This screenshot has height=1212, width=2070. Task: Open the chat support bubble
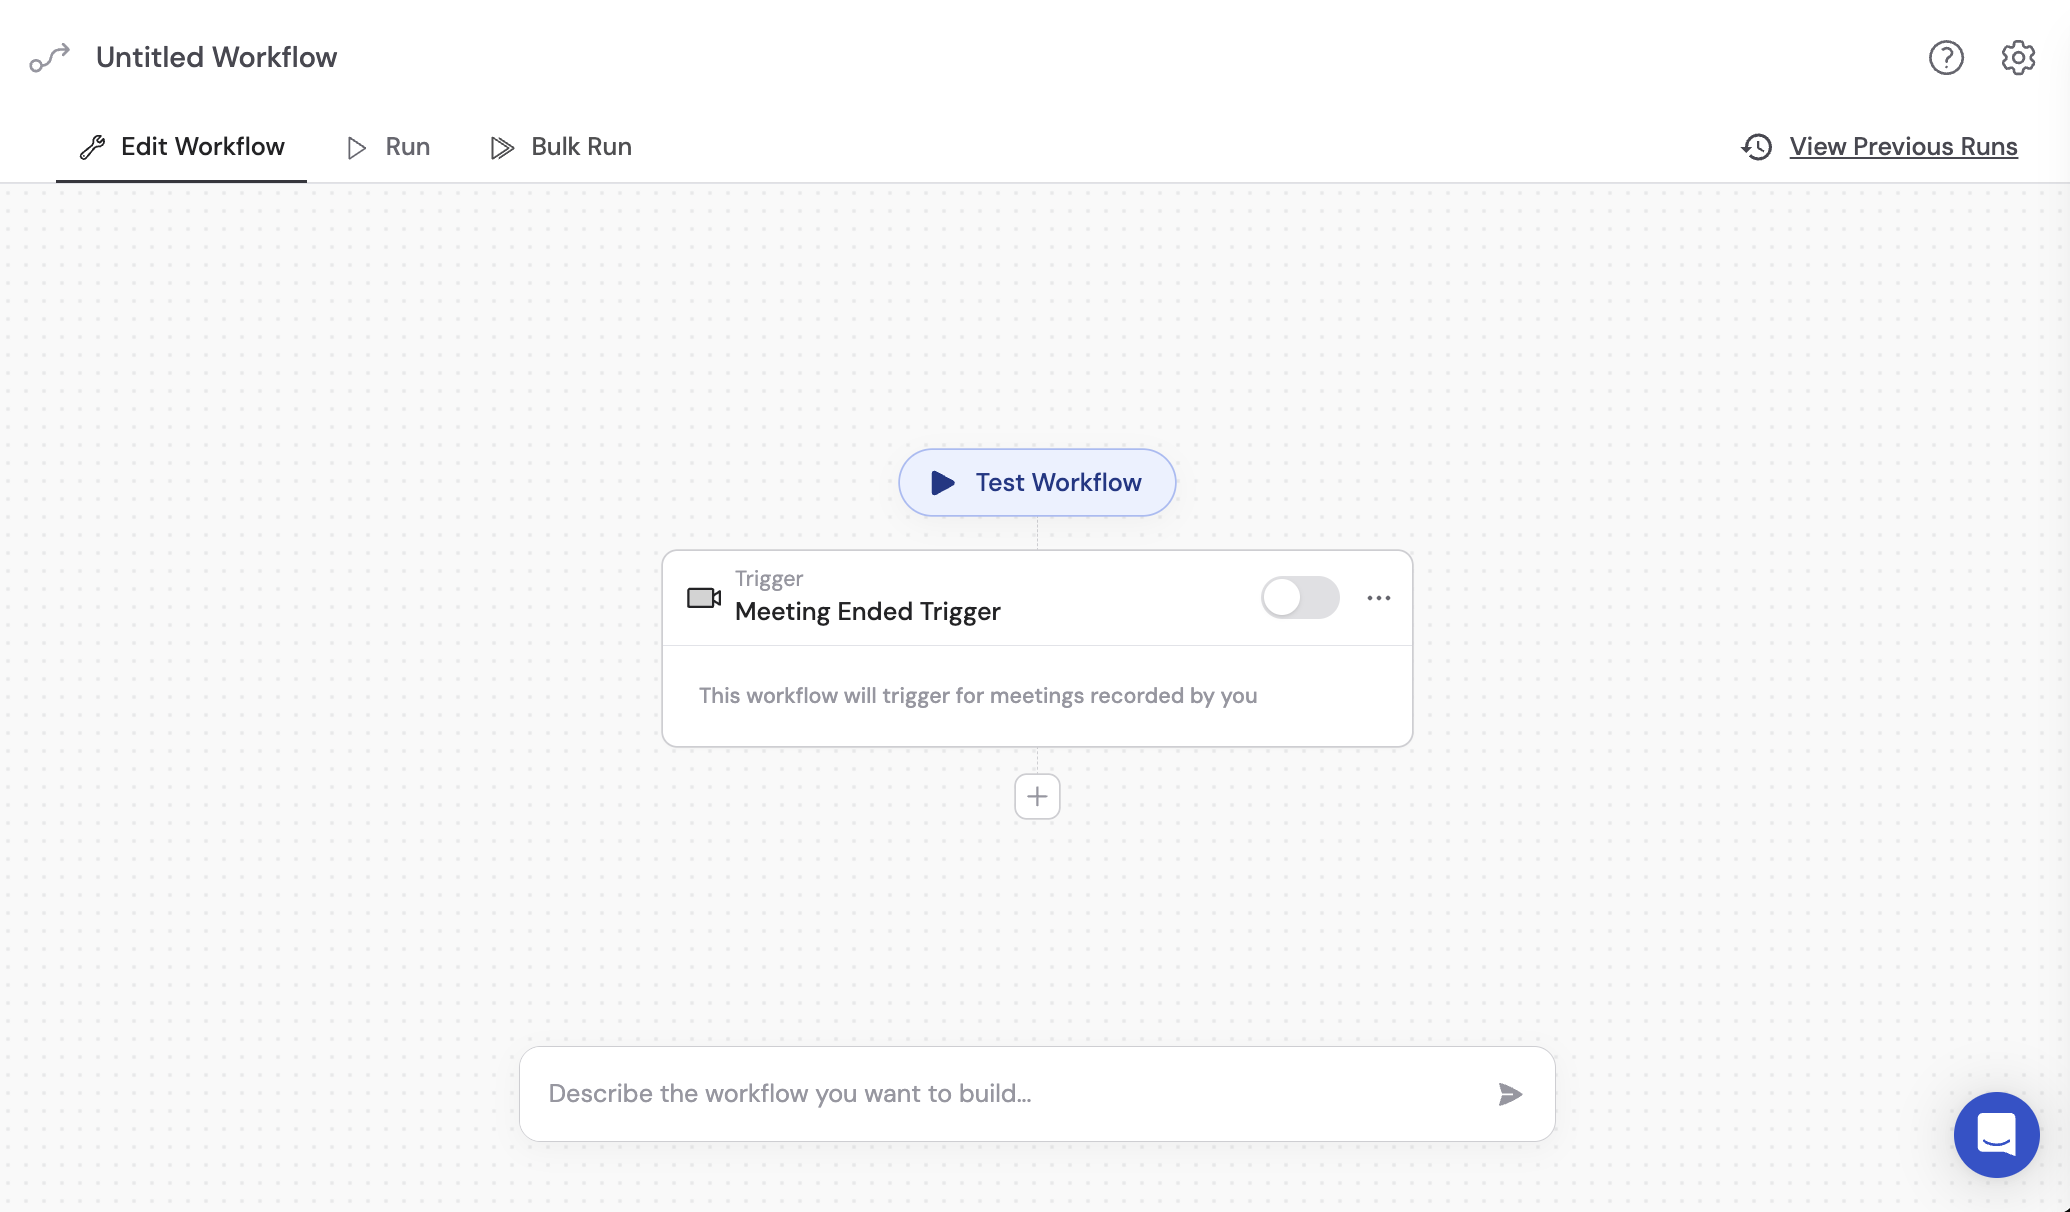point(1997,1135)
